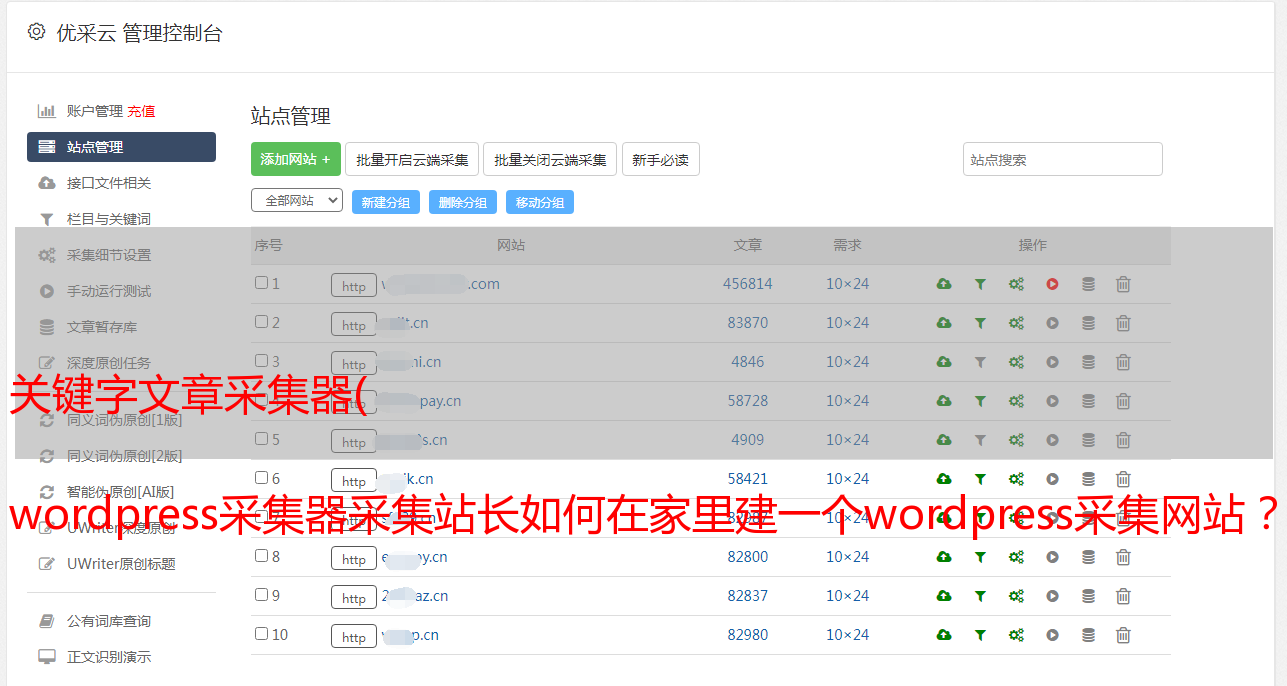Open 智能伪原创[AI版] sidebar item
Image resolution: width=1287 pixels, height=686 pixels.
pos(121,492)
